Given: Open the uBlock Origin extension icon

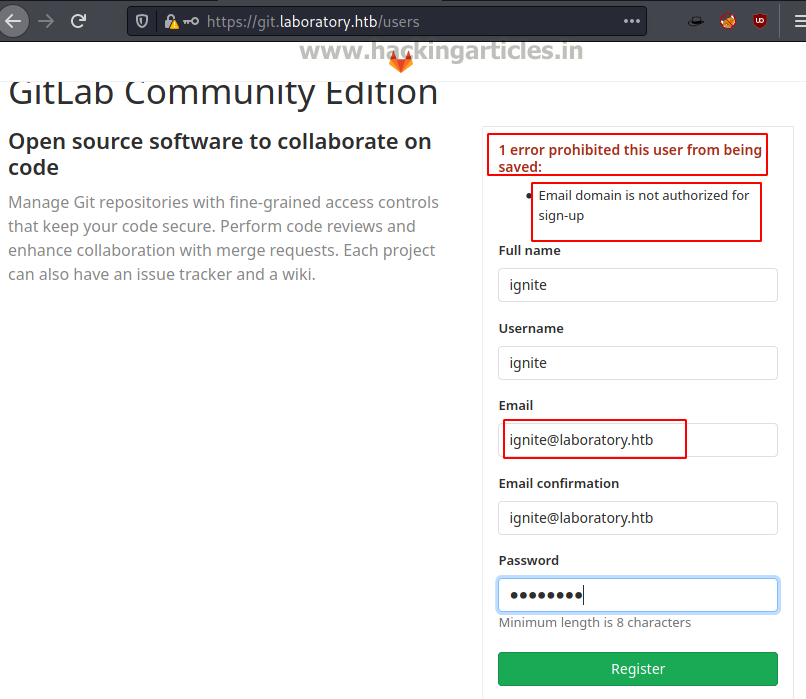Looking at the screenshot, I should click(x=760, y=22).
